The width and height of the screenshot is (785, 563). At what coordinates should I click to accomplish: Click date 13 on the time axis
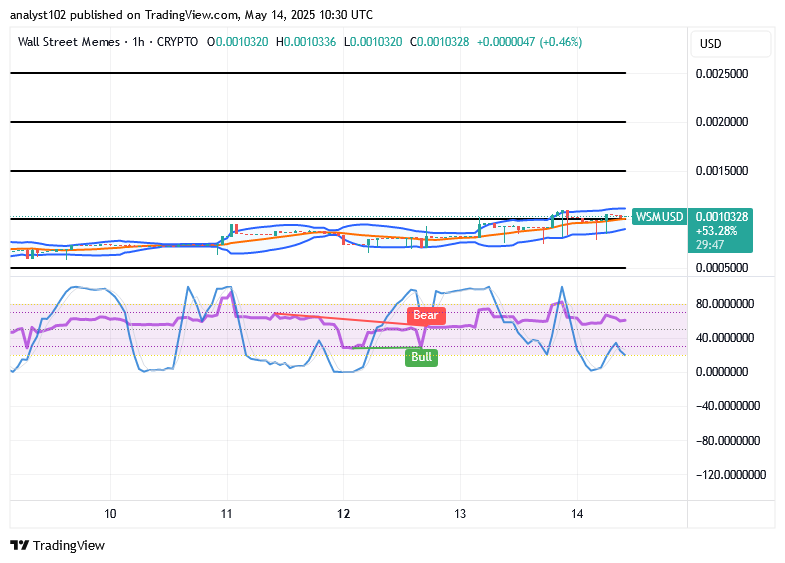460,514
